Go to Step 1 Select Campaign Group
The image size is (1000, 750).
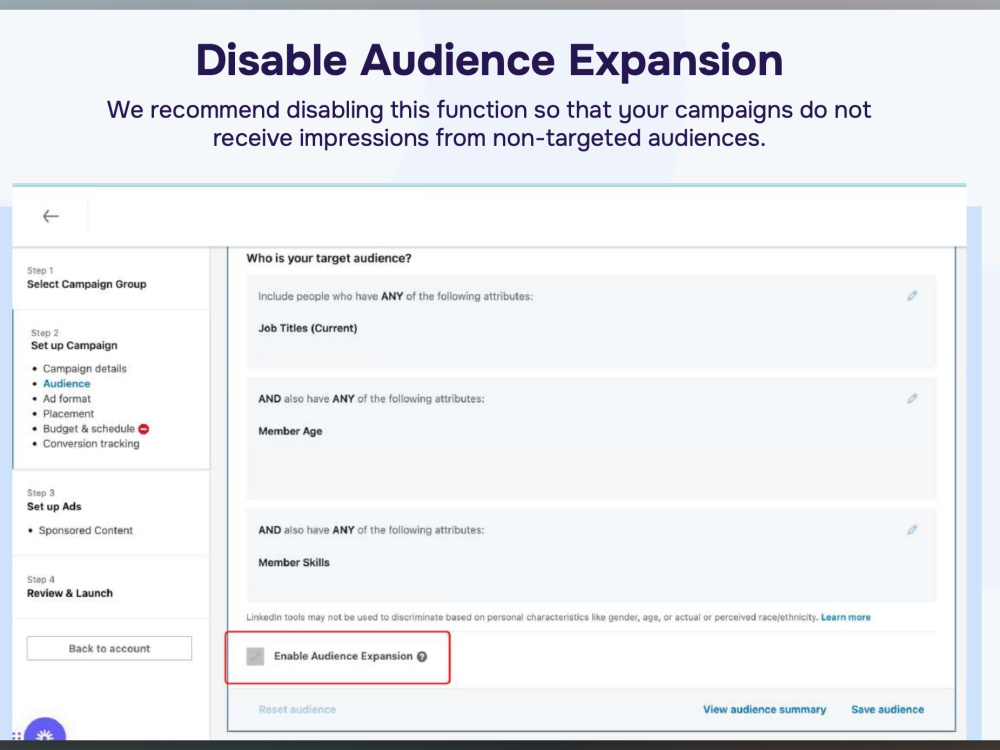click(86, 278)
